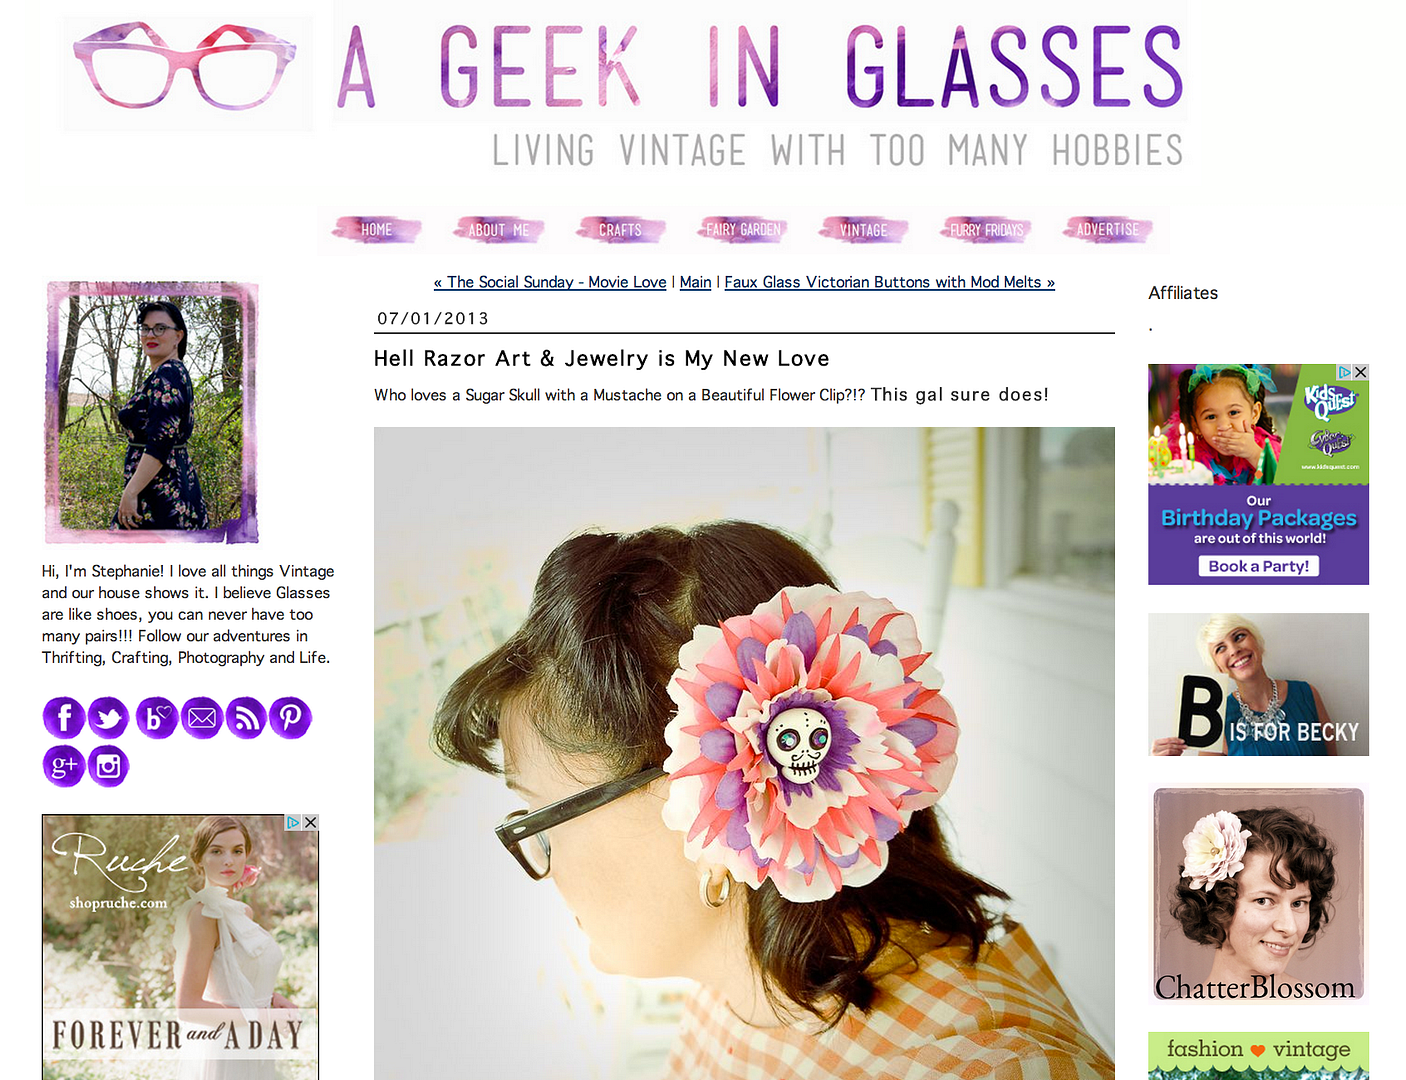Open the Google Plus icon
The image size is (1406, 1080).
[63, 766]
